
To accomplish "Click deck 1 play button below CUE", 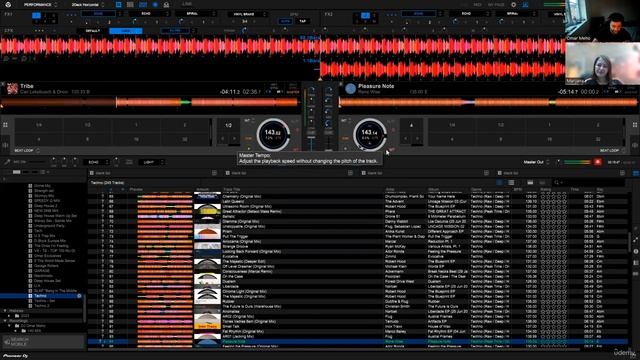I will (x=249, y=148).
